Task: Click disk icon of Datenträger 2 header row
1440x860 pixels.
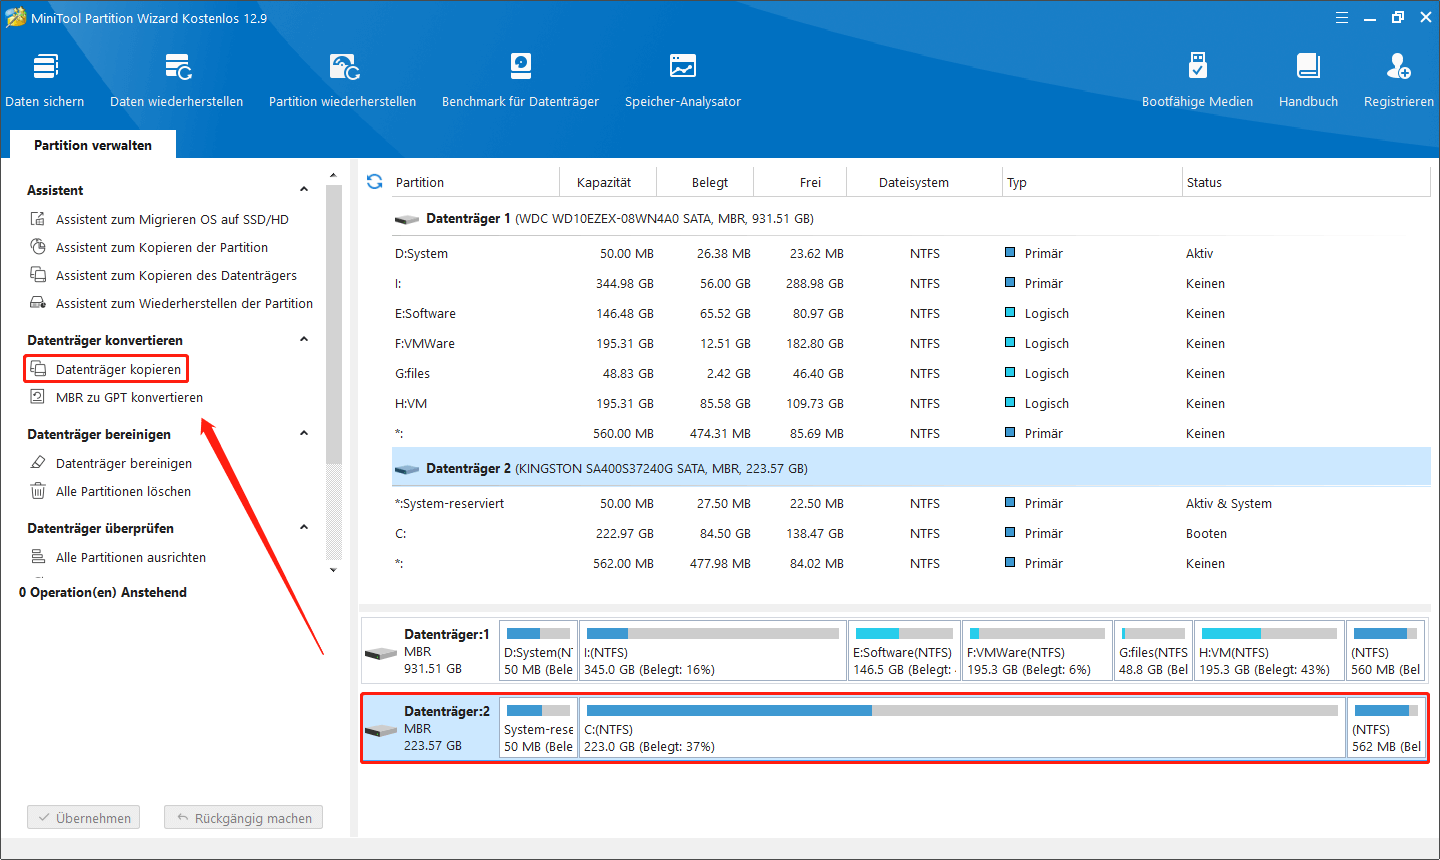Action: pos(407,469)
